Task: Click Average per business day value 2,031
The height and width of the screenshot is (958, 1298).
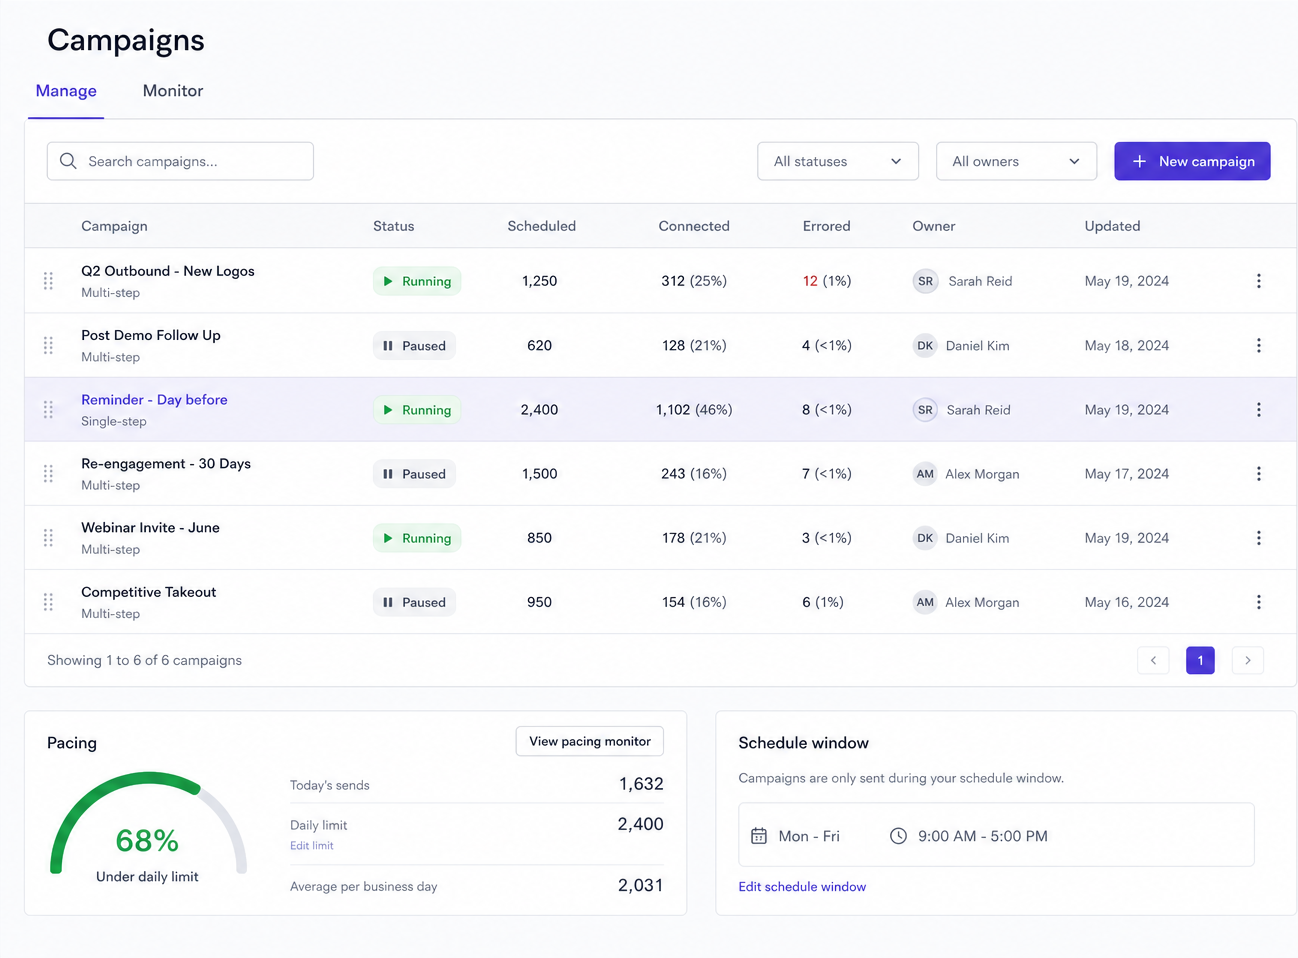Action: point(640,885)
